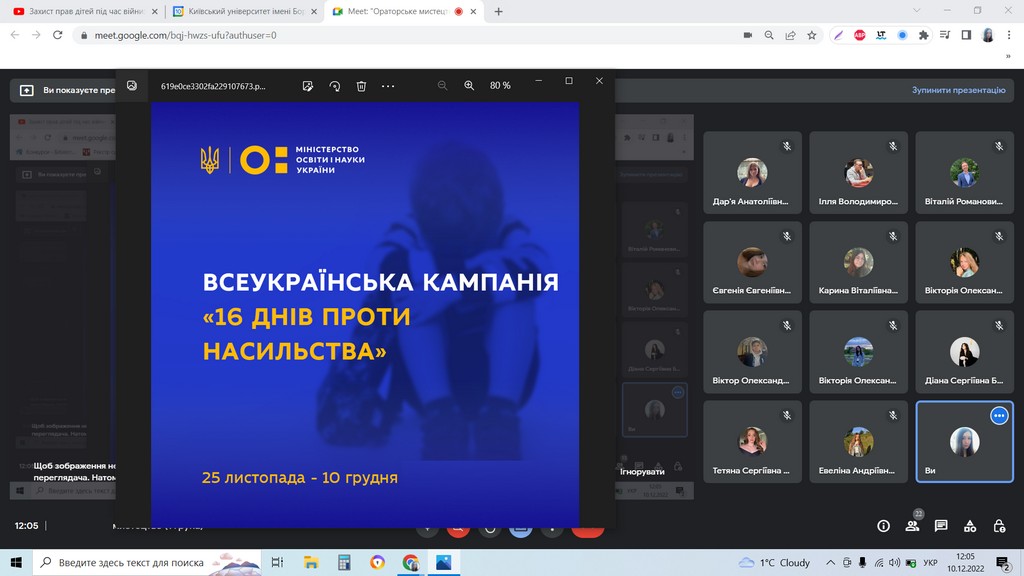Viewport: 1024px width, 576px height.
Task: Open Photos three-dot more menu
Action: pos(388,86)
